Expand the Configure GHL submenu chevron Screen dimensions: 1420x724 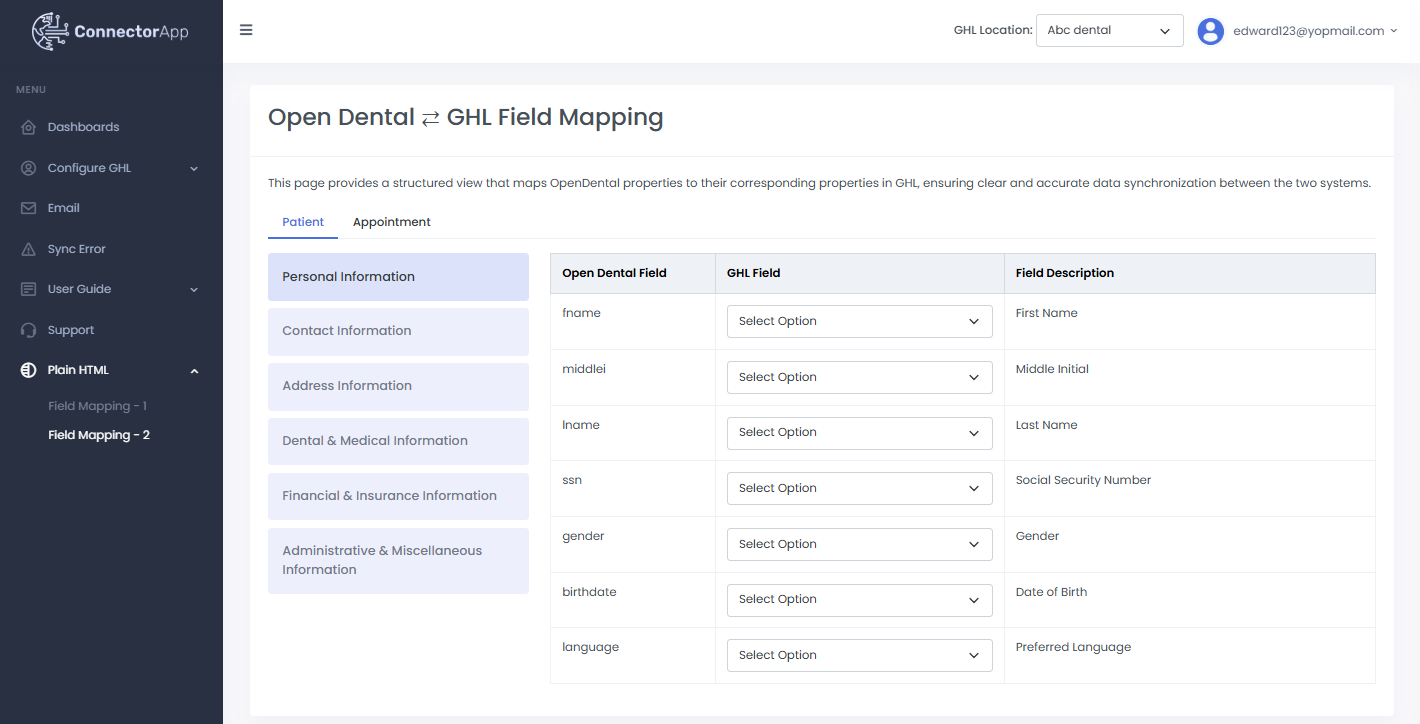(x=194, y=168)
